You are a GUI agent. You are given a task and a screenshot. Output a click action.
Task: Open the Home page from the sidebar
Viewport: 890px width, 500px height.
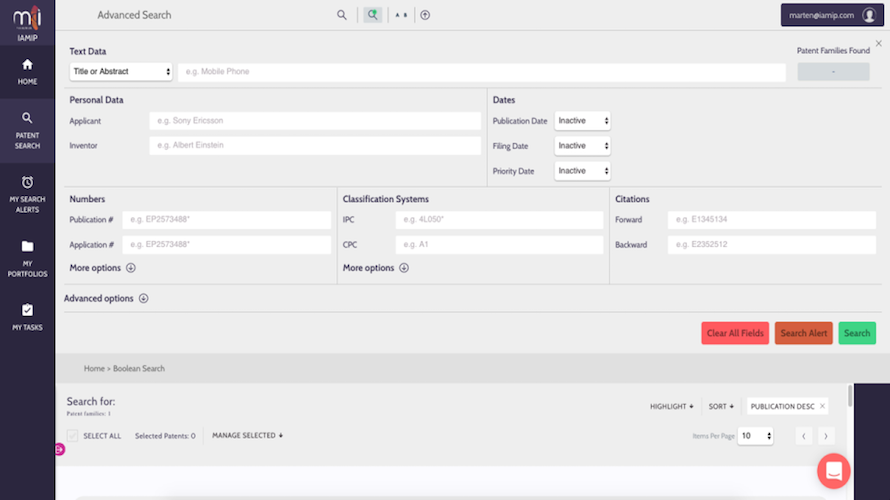click(27, 71)
